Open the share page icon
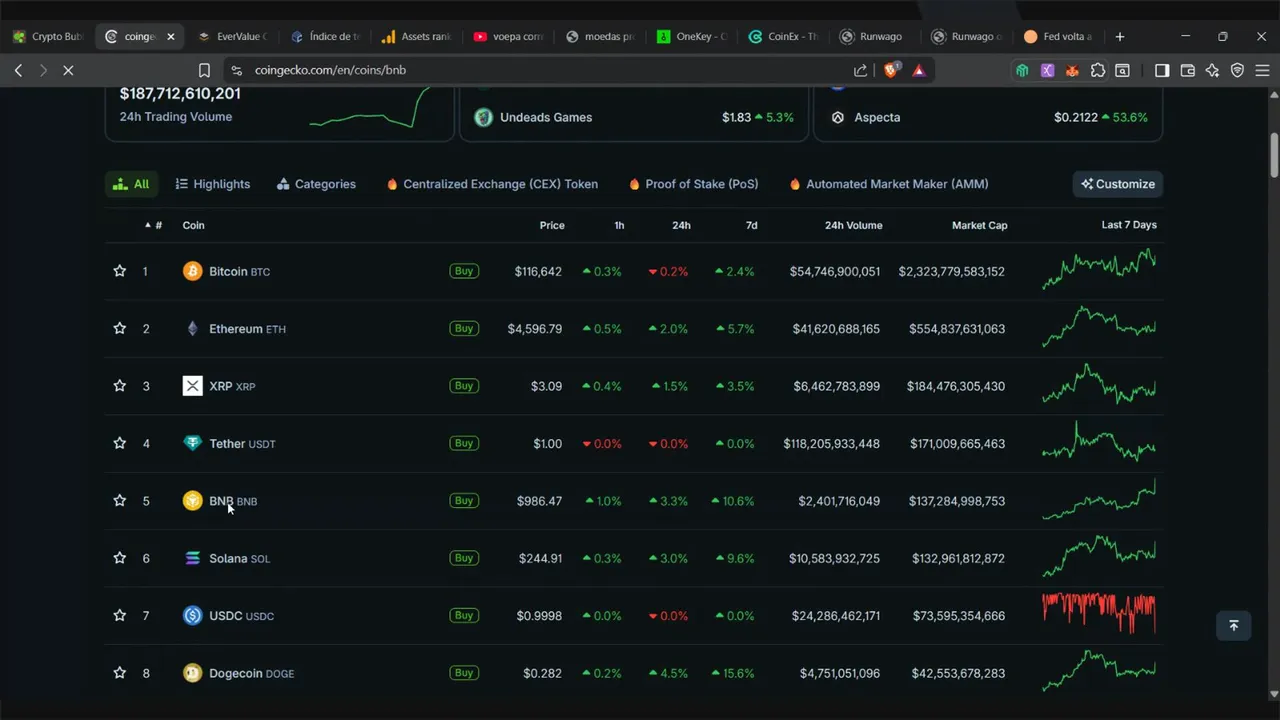Screen dimensions: 1280x720 click(860, 70)
